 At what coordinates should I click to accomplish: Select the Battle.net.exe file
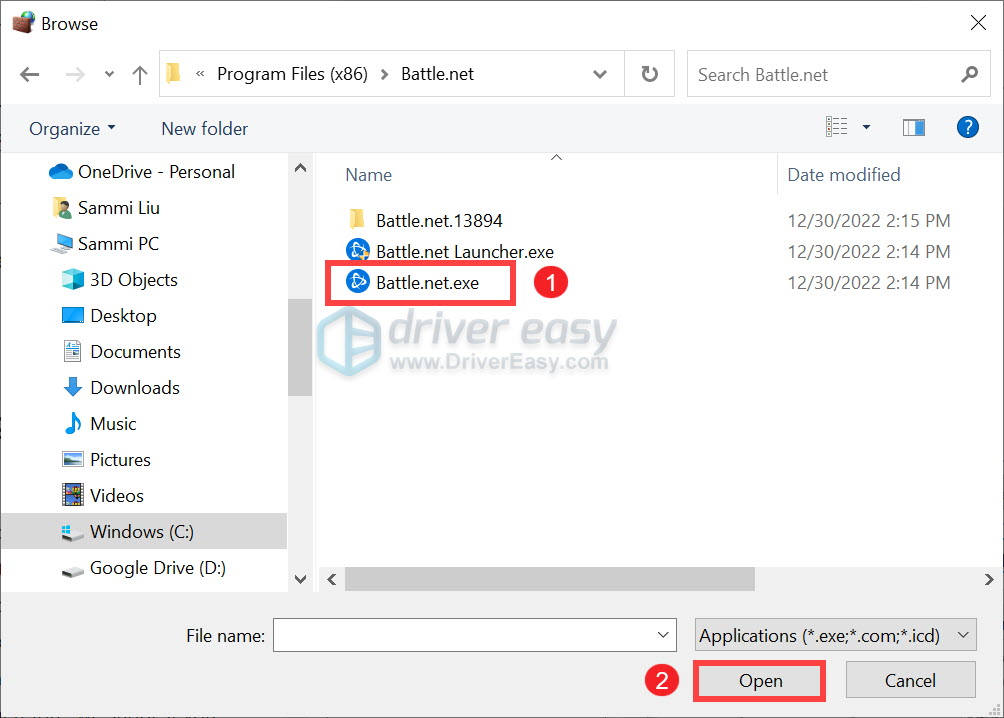(427, 282)
